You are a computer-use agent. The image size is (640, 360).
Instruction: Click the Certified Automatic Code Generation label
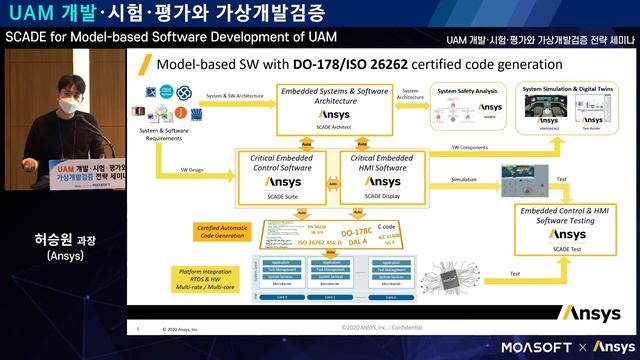click(222, 232)
